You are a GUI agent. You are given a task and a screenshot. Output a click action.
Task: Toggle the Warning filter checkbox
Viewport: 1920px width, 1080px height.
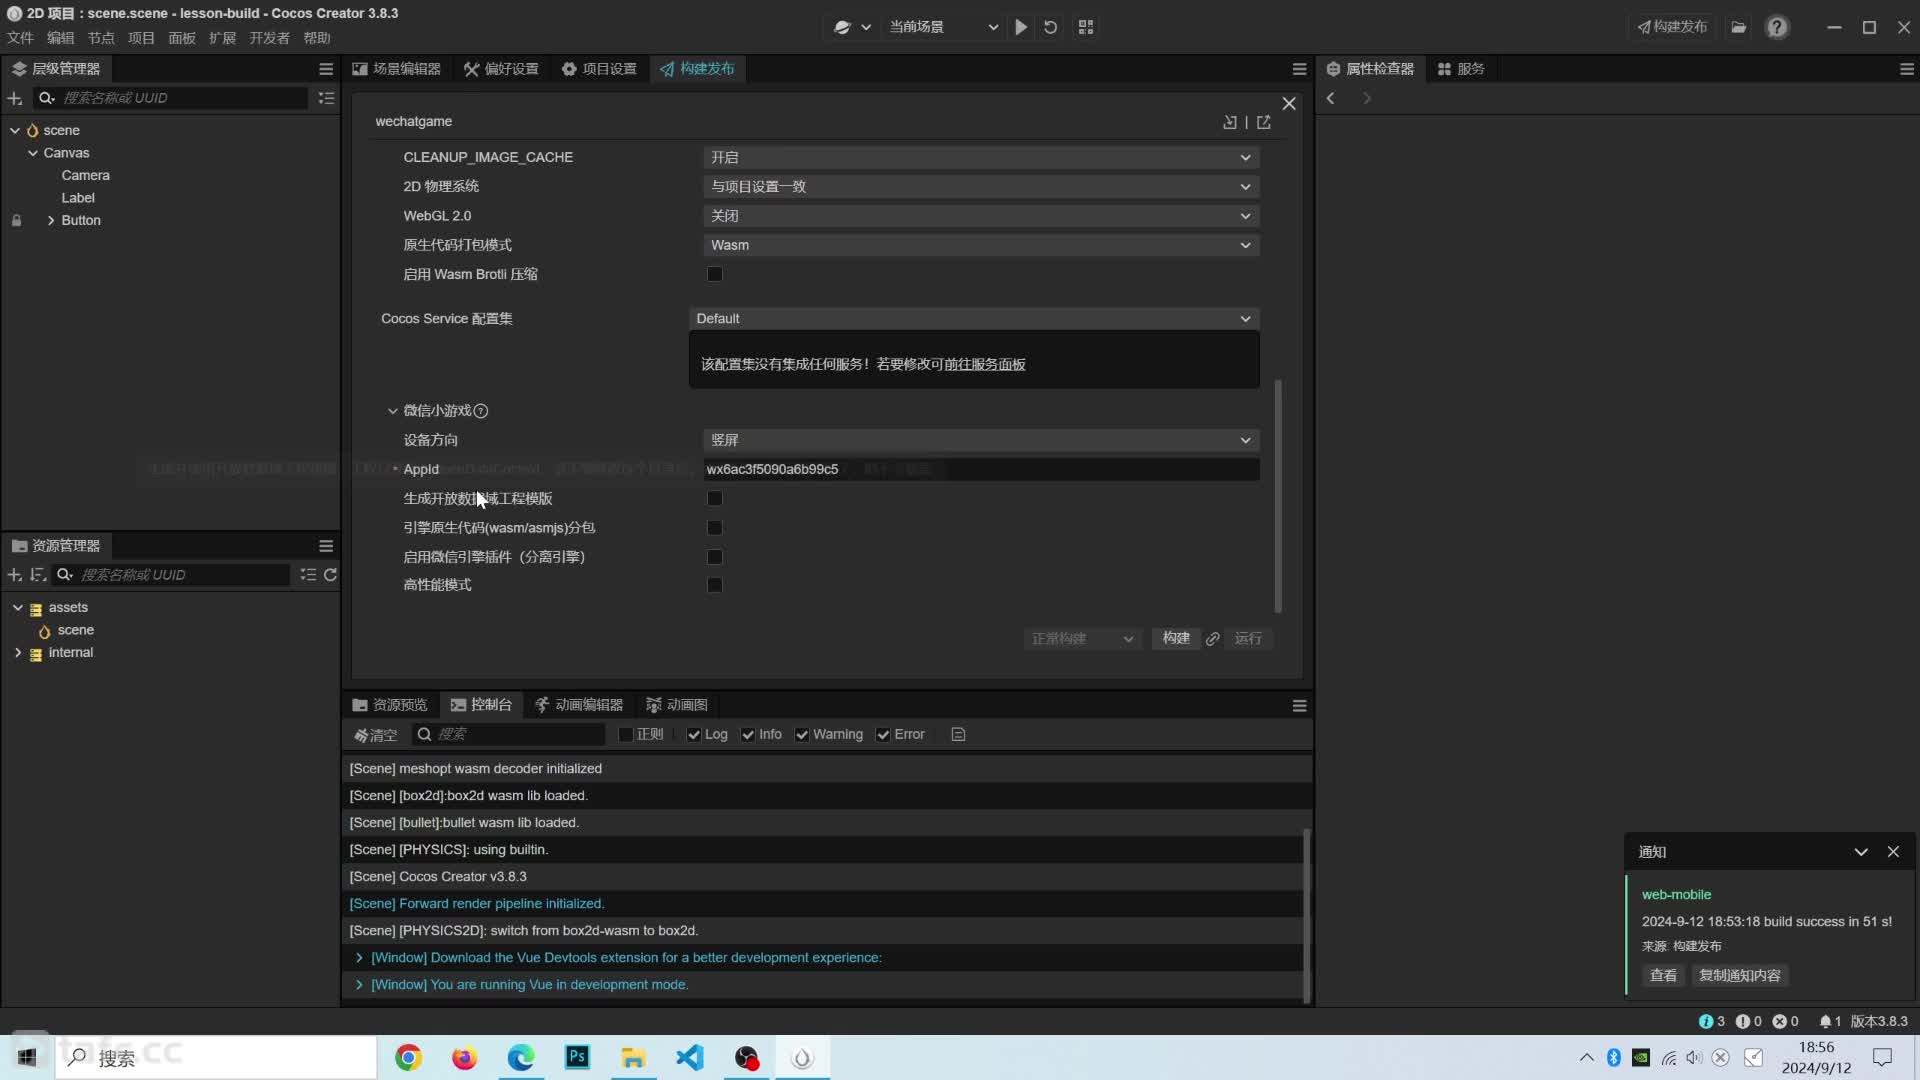(x=802, y=735)
